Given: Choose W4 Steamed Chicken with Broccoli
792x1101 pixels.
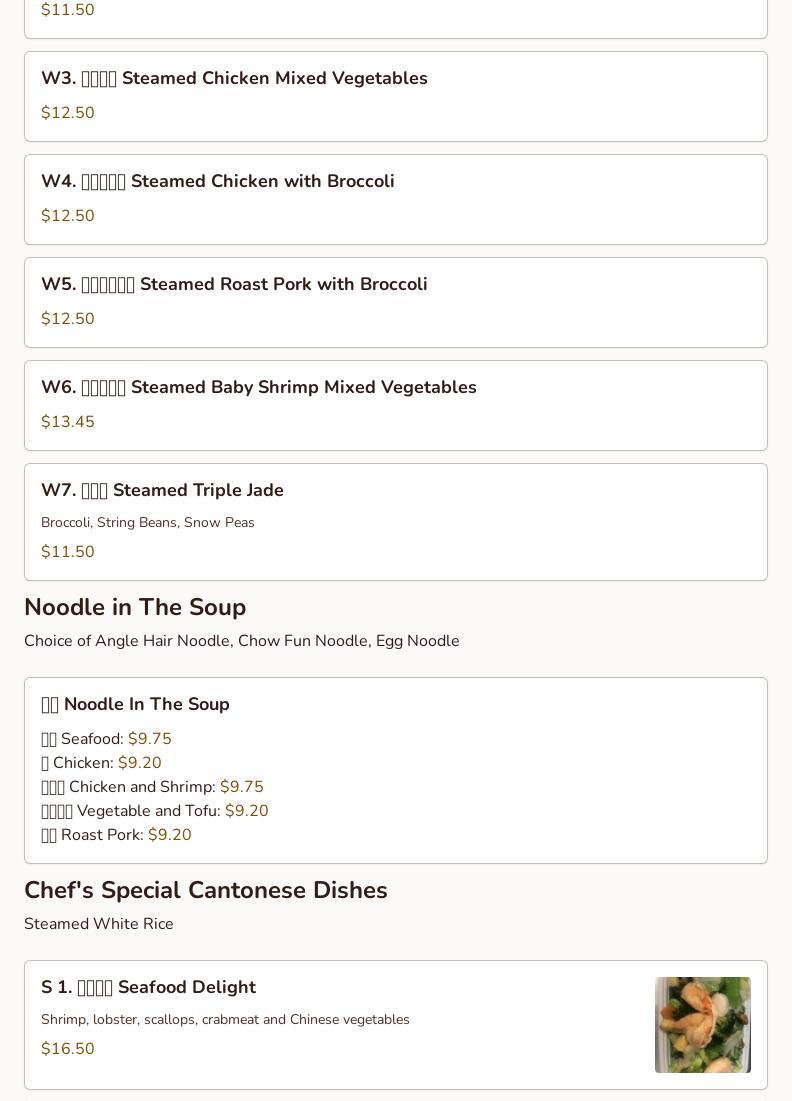Looking at the screenshot, I should 396,199.
